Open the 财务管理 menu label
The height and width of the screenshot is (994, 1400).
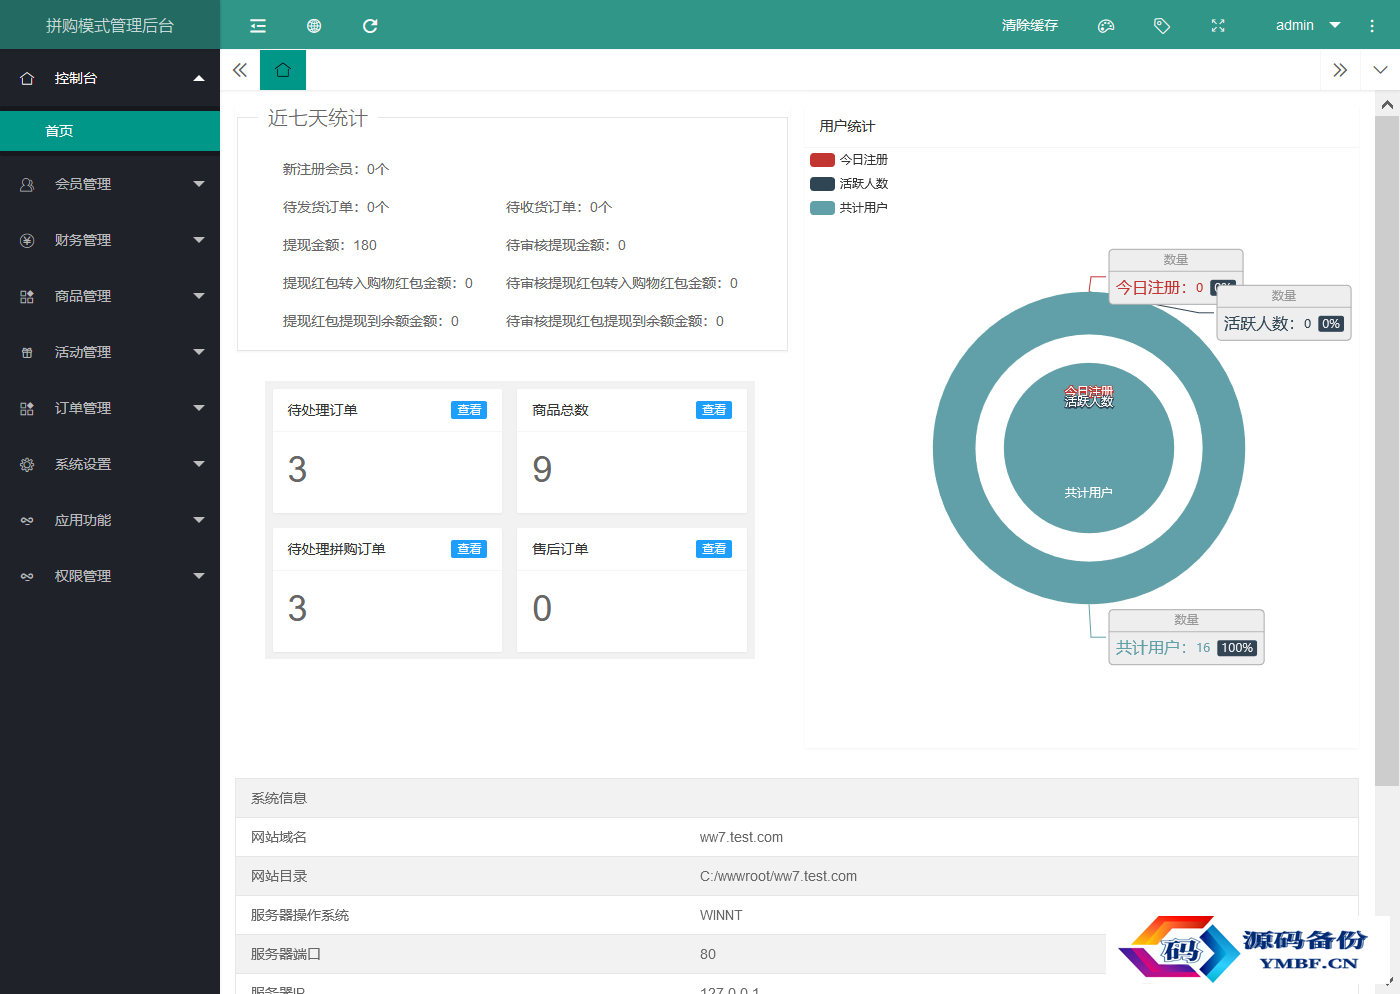coord(83,240)
